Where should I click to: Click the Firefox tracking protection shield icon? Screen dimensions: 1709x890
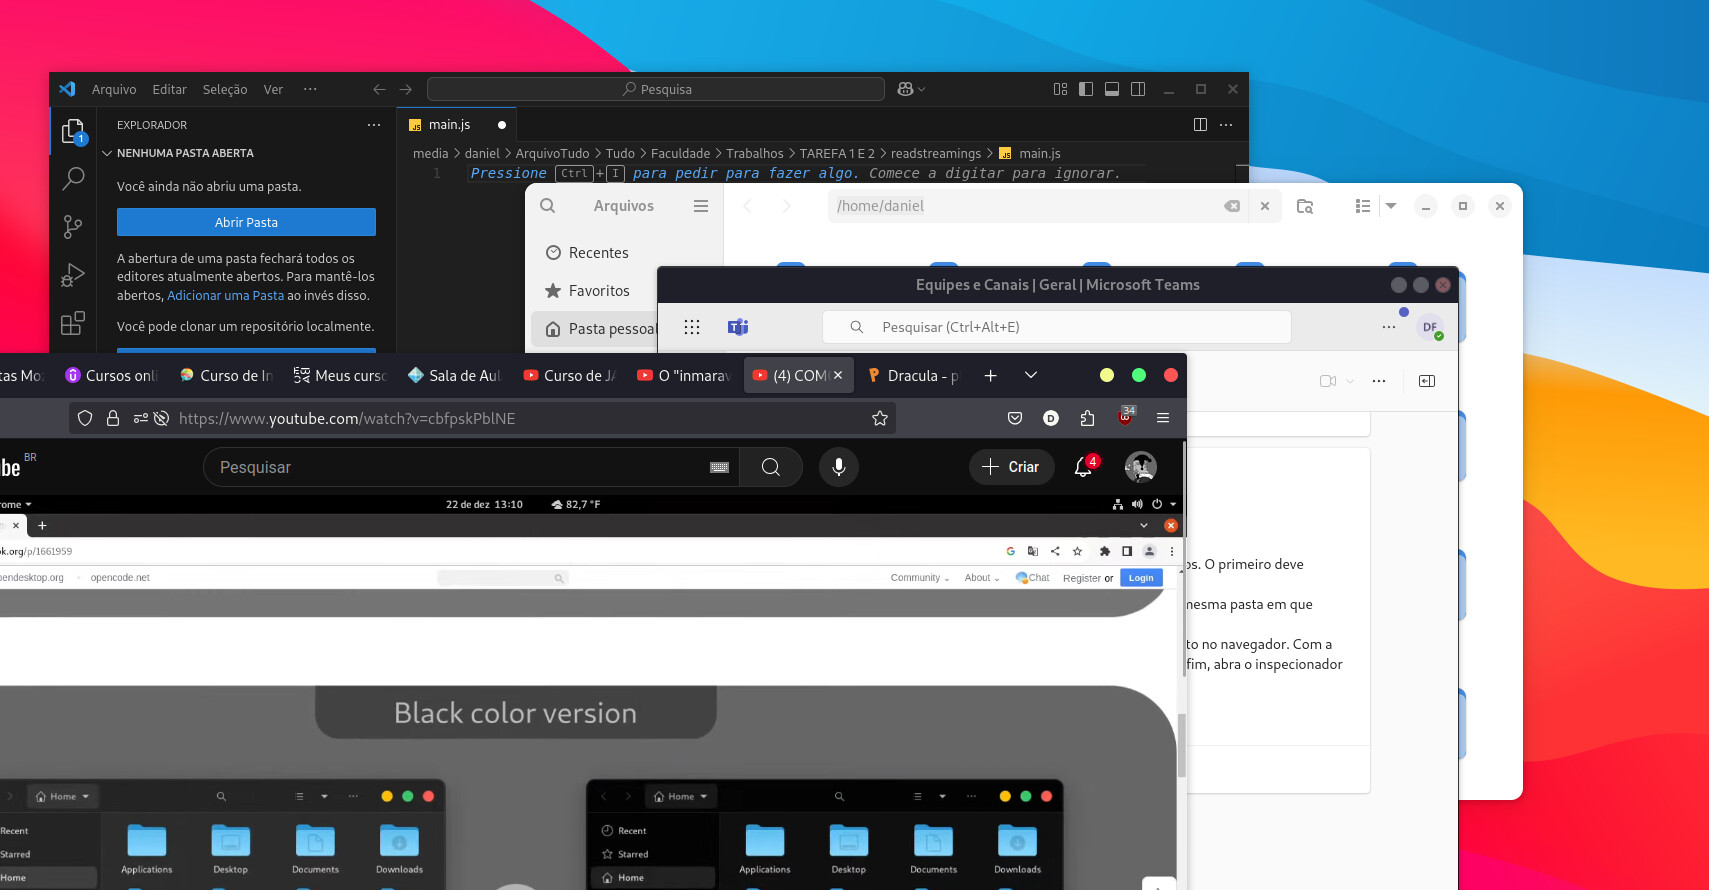pyautogui.click(x=85, y=419)
